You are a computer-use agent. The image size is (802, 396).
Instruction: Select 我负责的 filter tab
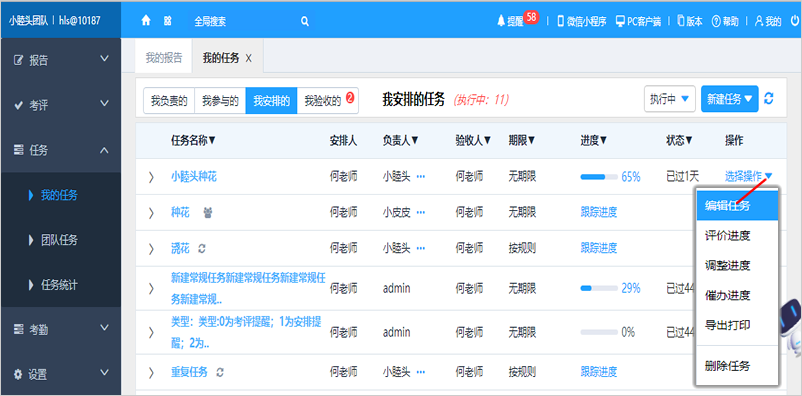click(169, 100)
